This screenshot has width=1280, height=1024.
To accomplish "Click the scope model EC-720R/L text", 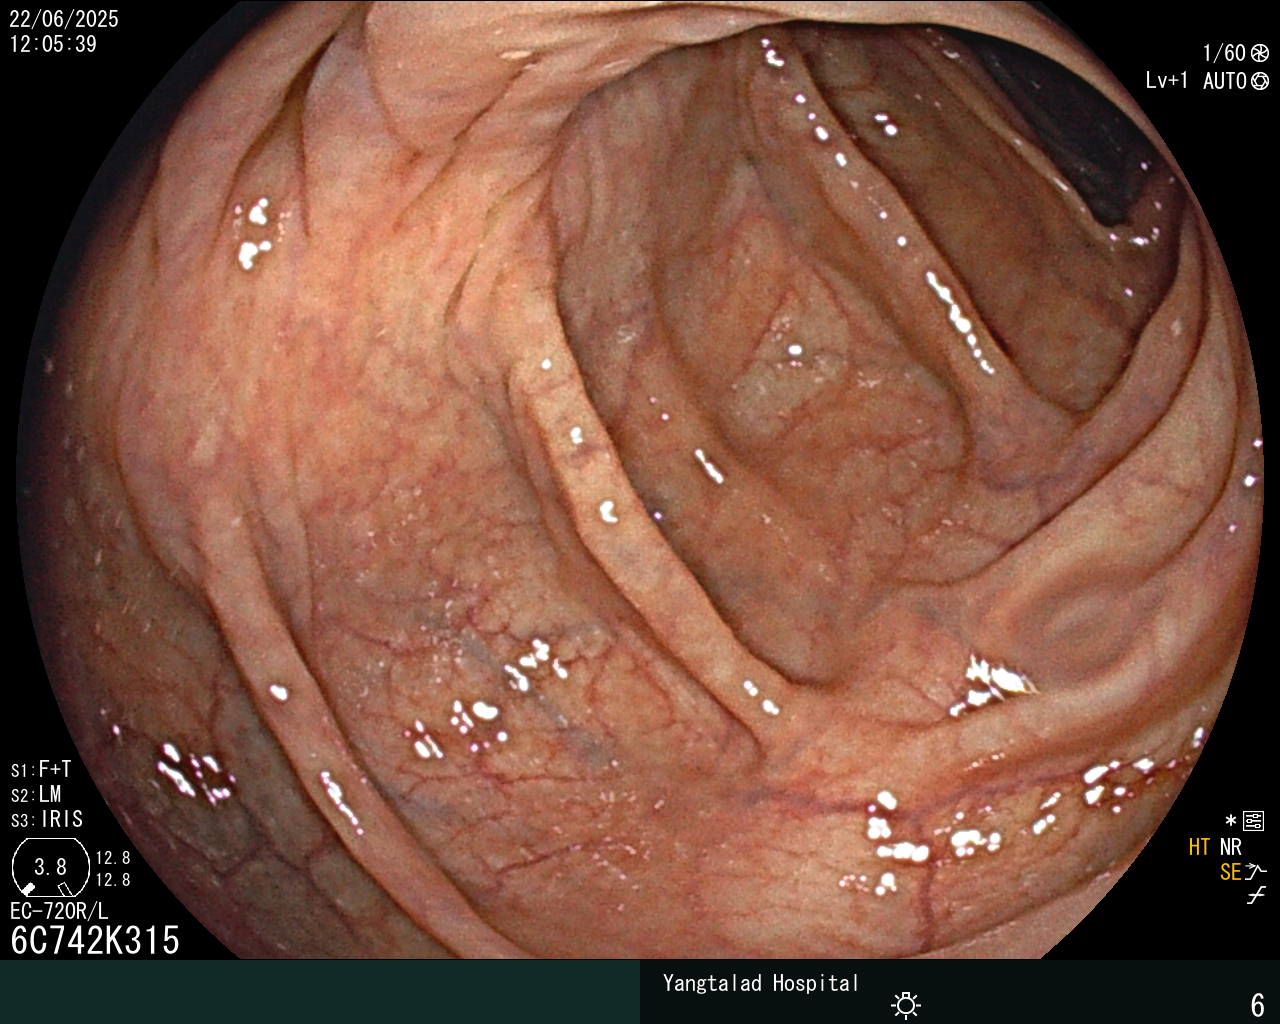I will tap(59, 911).
